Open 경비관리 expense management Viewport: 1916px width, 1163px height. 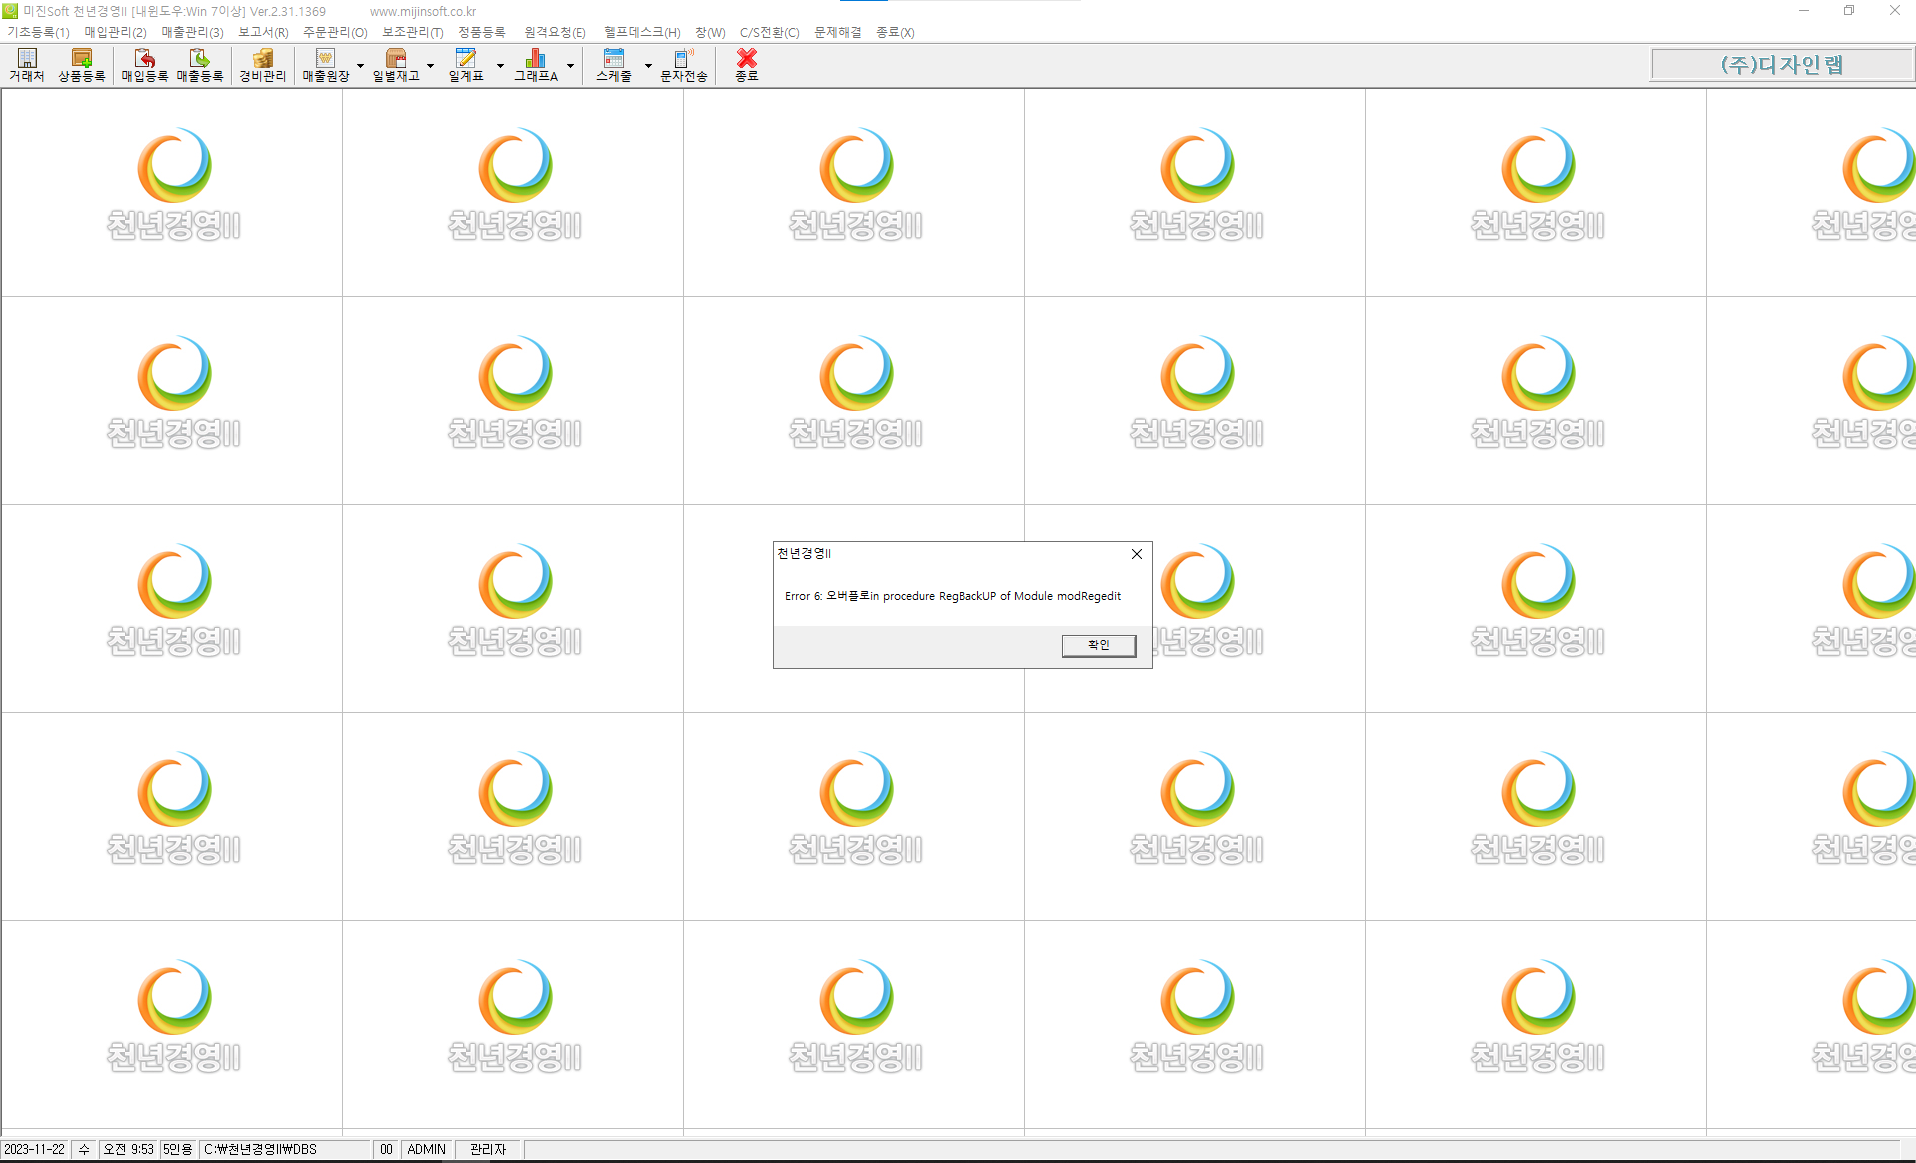pyautogui.click(x=263, y=65)
